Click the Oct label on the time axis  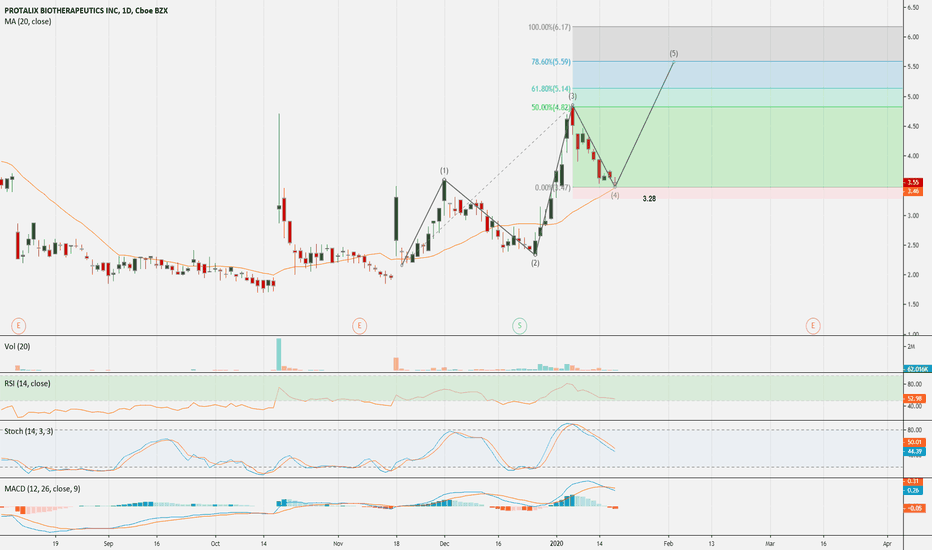click(215, 543)
